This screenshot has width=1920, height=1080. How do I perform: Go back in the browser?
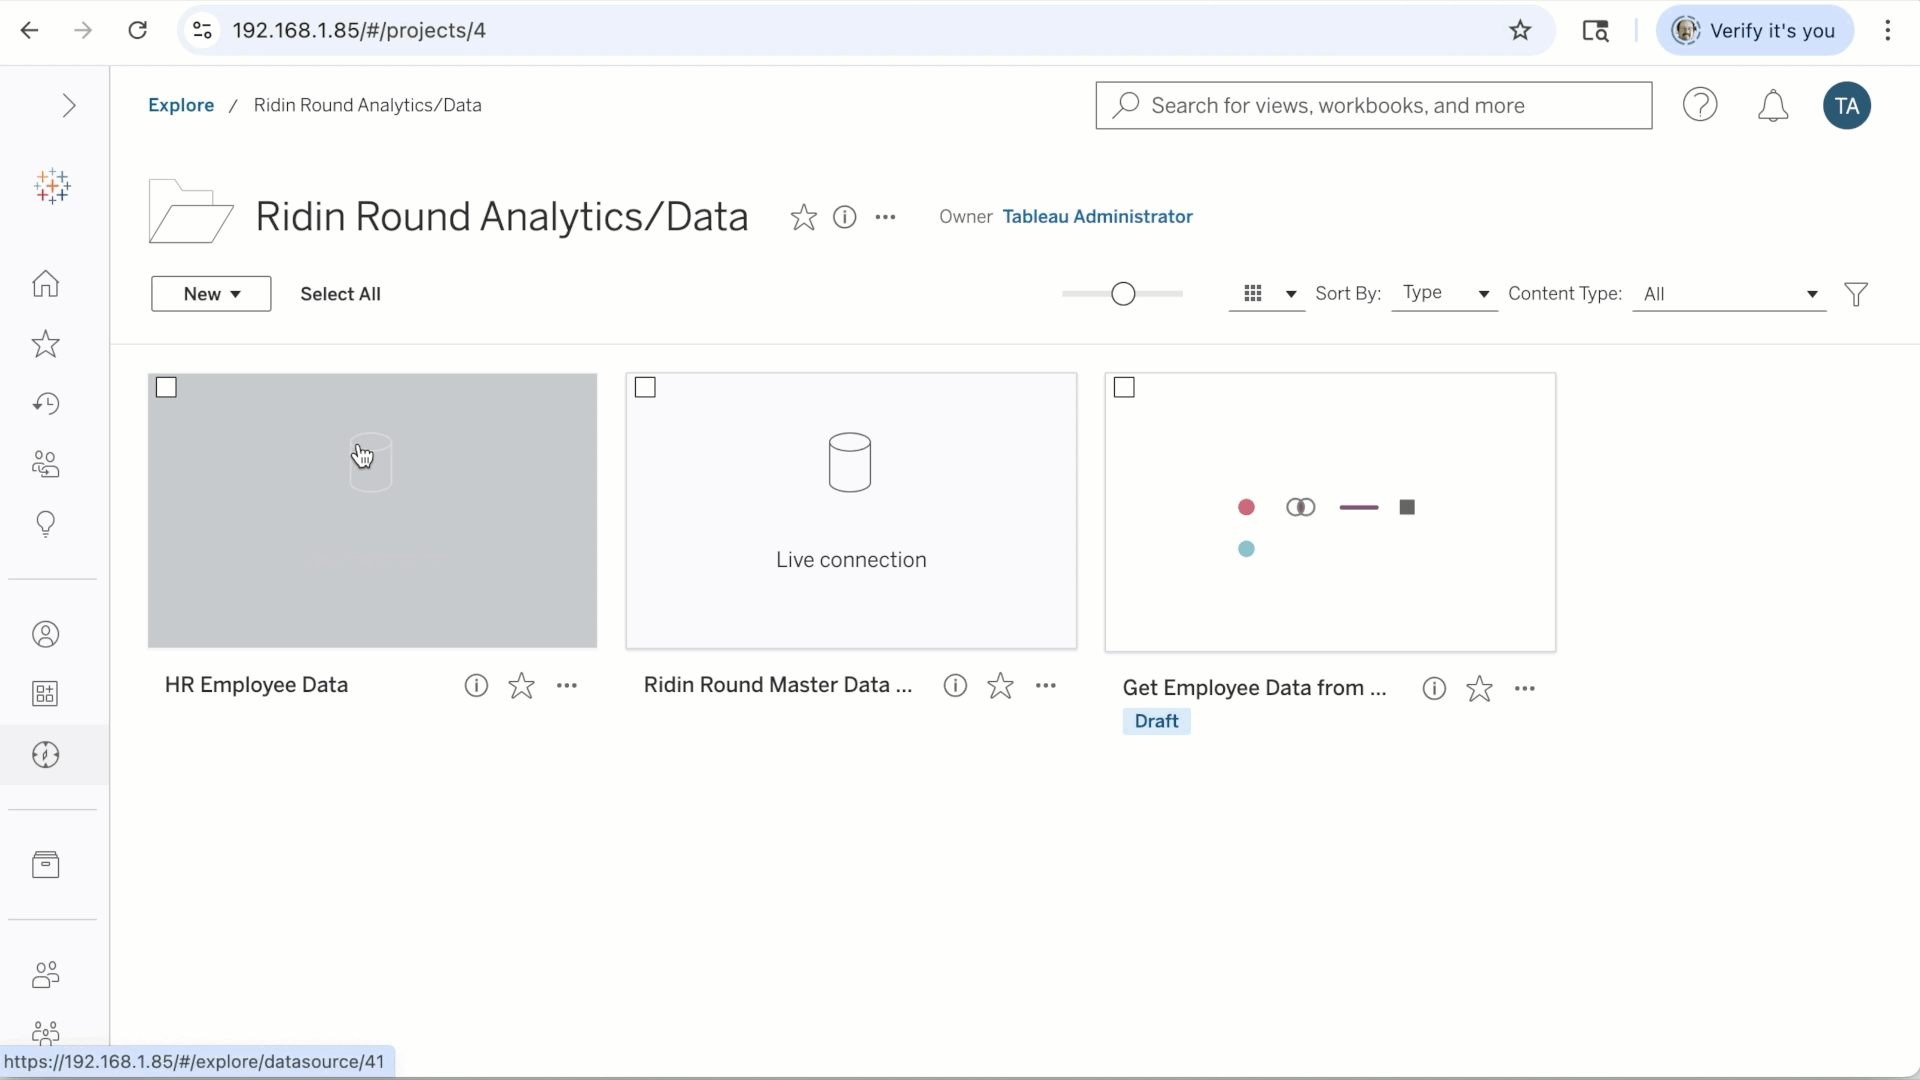pyautogui.click(x=29, y=30)
